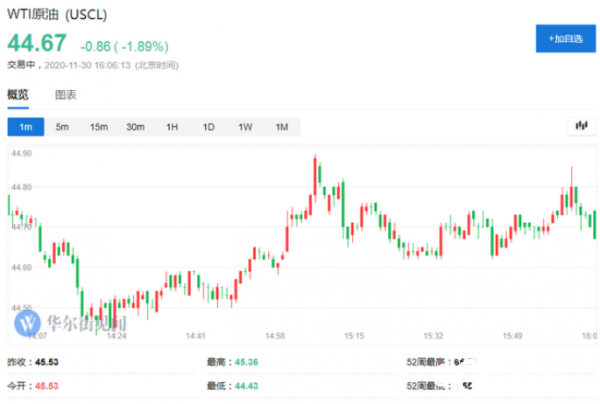The height and width of the screenshot is (404, 600).
Task: Switch to the 概览 tab
Action: (x=19, y=95)
